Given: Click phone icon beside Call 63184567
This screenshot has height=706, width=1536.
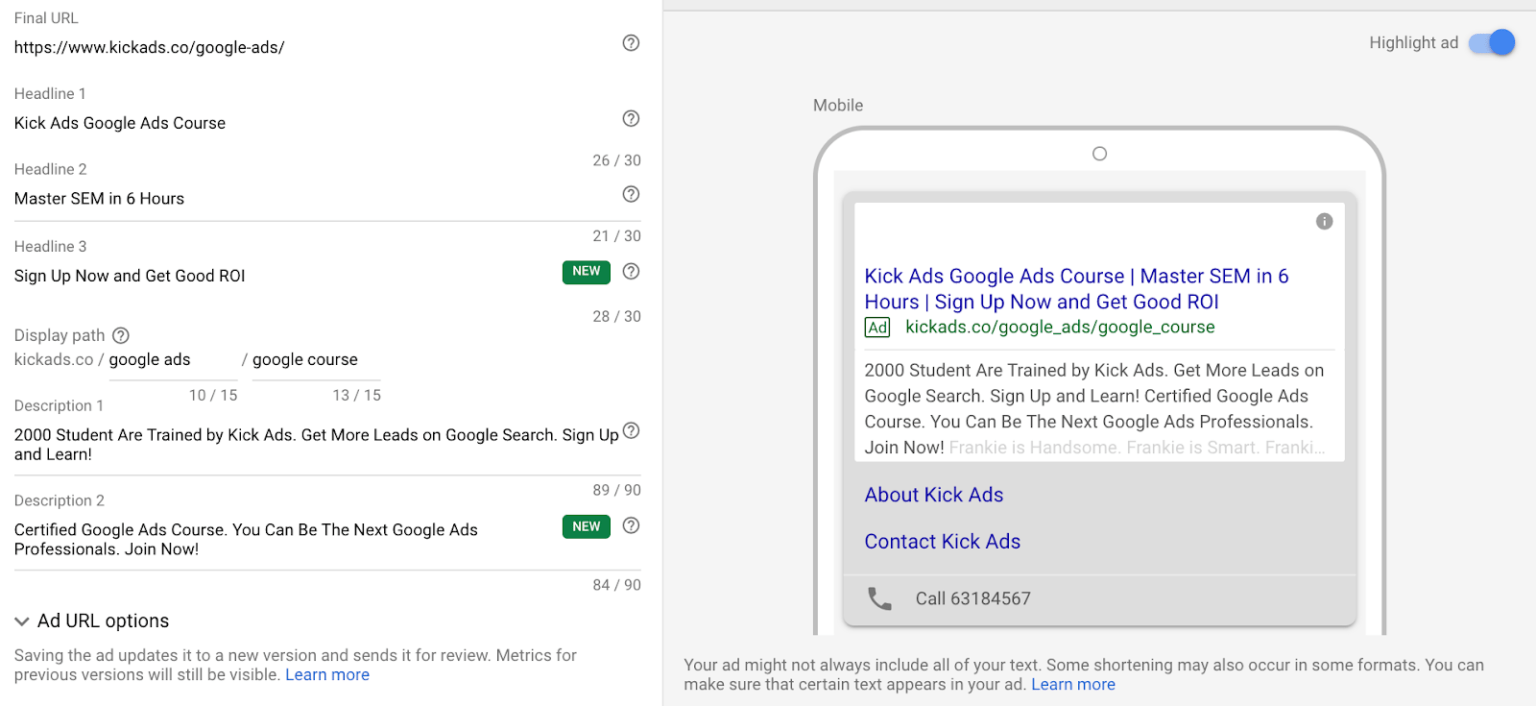Looking at the screenshot, I should (880, 599).
